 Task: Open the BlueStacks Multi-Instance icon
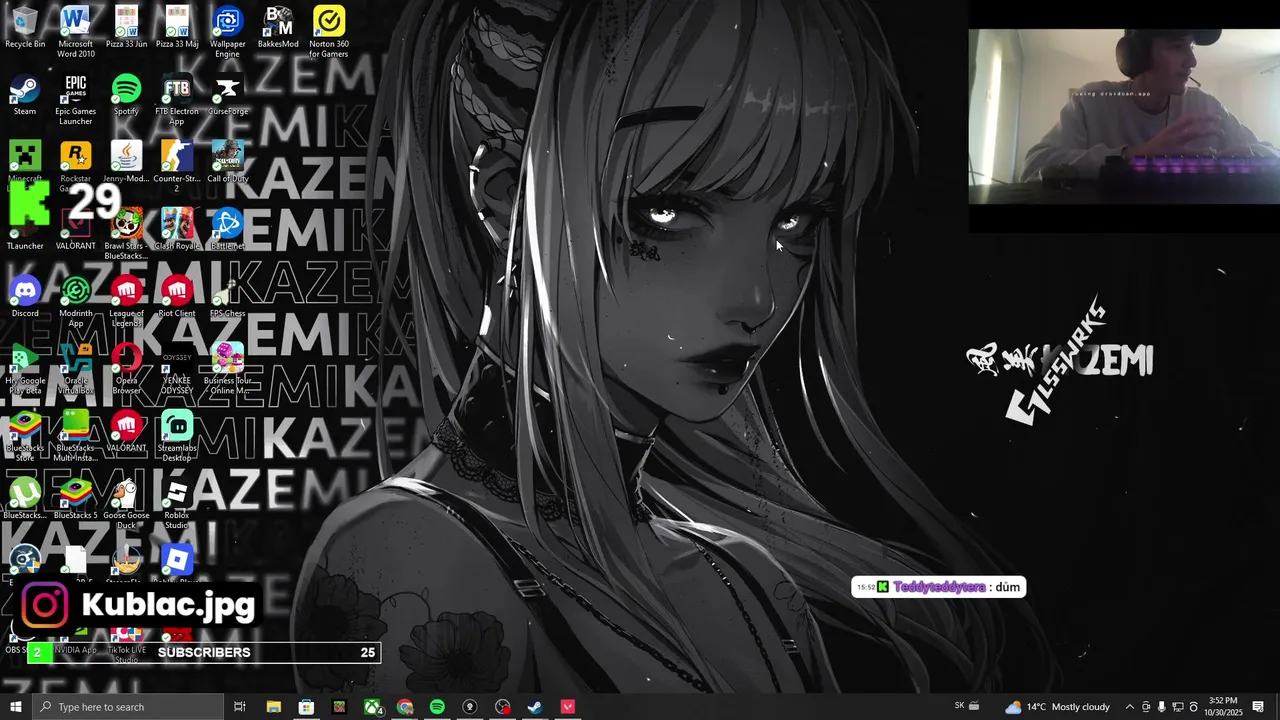(75, 436)
